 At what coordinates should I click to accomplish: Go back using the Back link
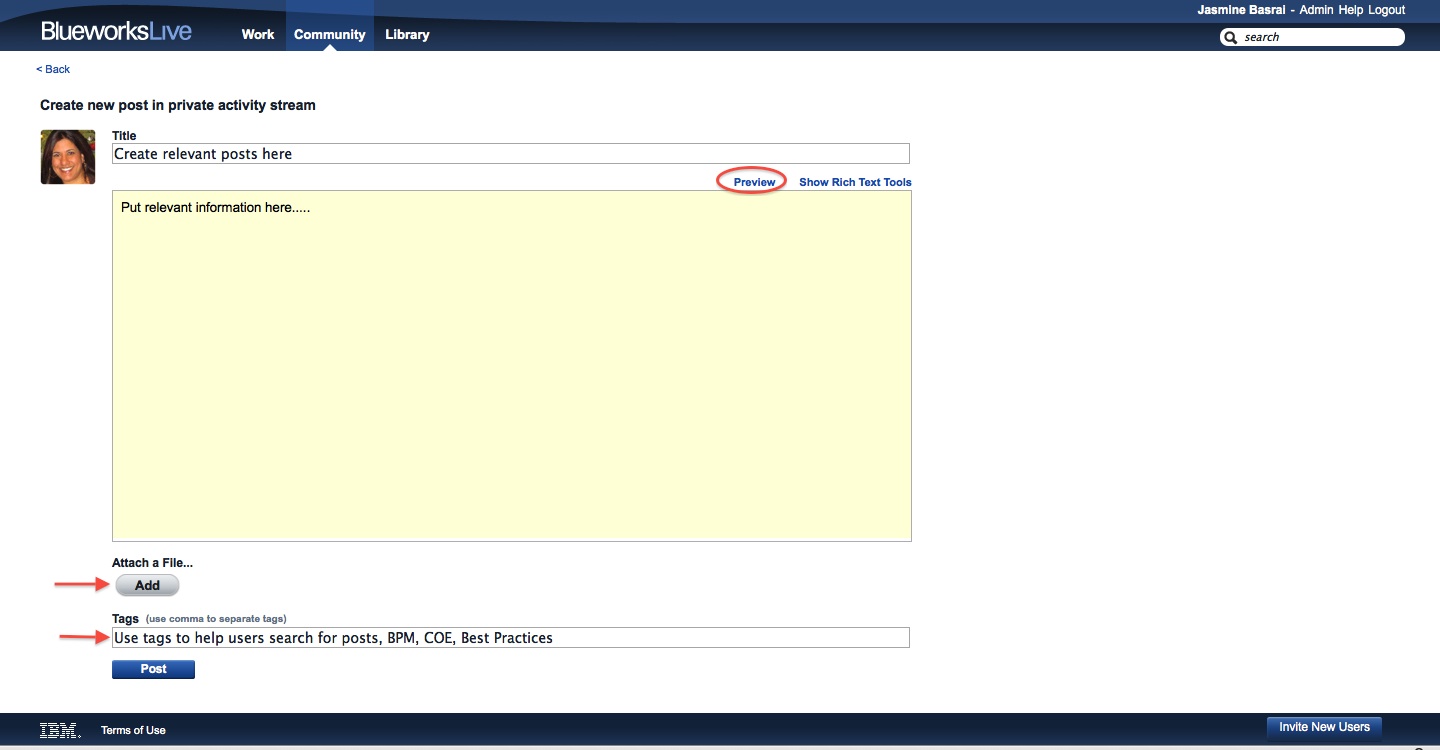pos(53,69)
